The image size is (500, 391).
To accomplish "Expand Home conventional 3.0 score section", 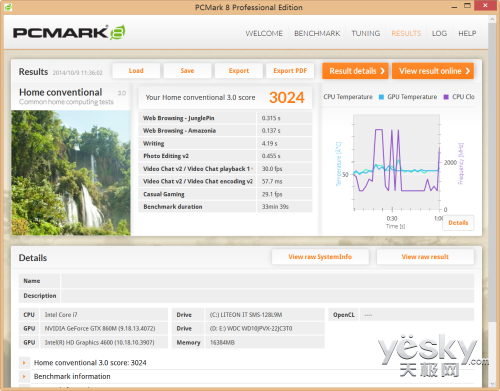I will (24, 363).
